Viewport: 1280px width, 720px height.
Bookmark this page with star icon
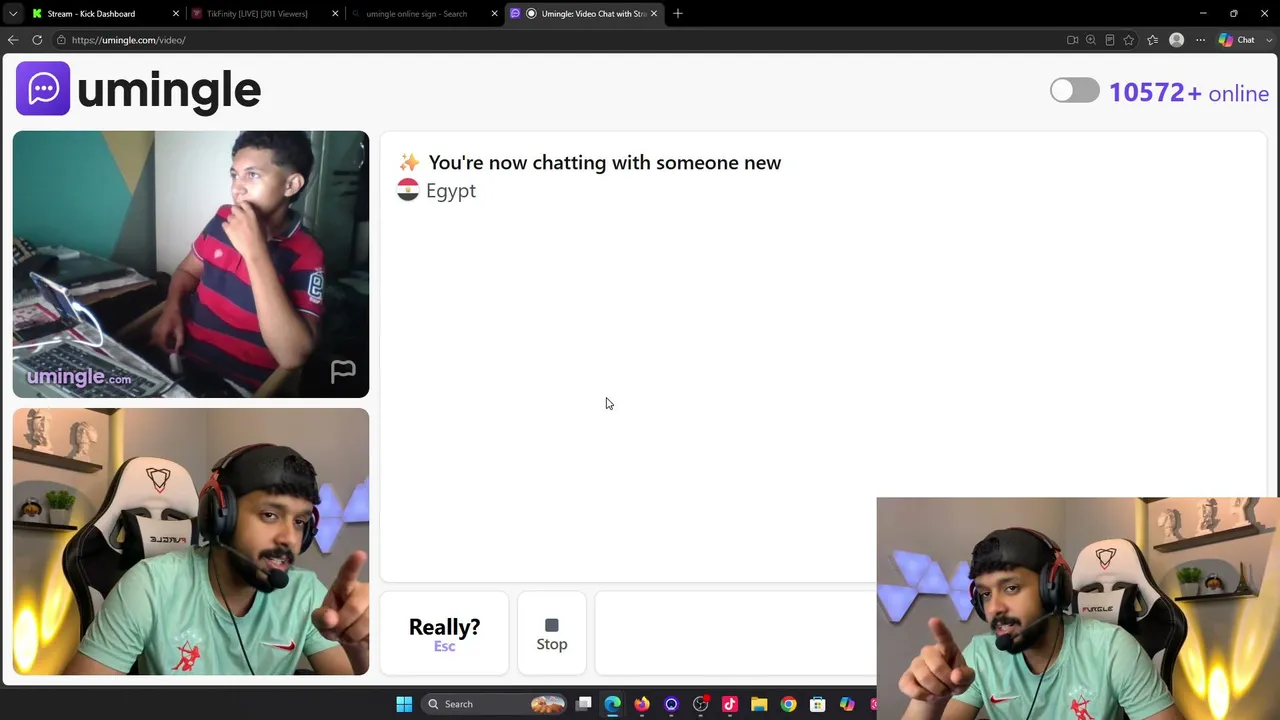pos(1129,40)
